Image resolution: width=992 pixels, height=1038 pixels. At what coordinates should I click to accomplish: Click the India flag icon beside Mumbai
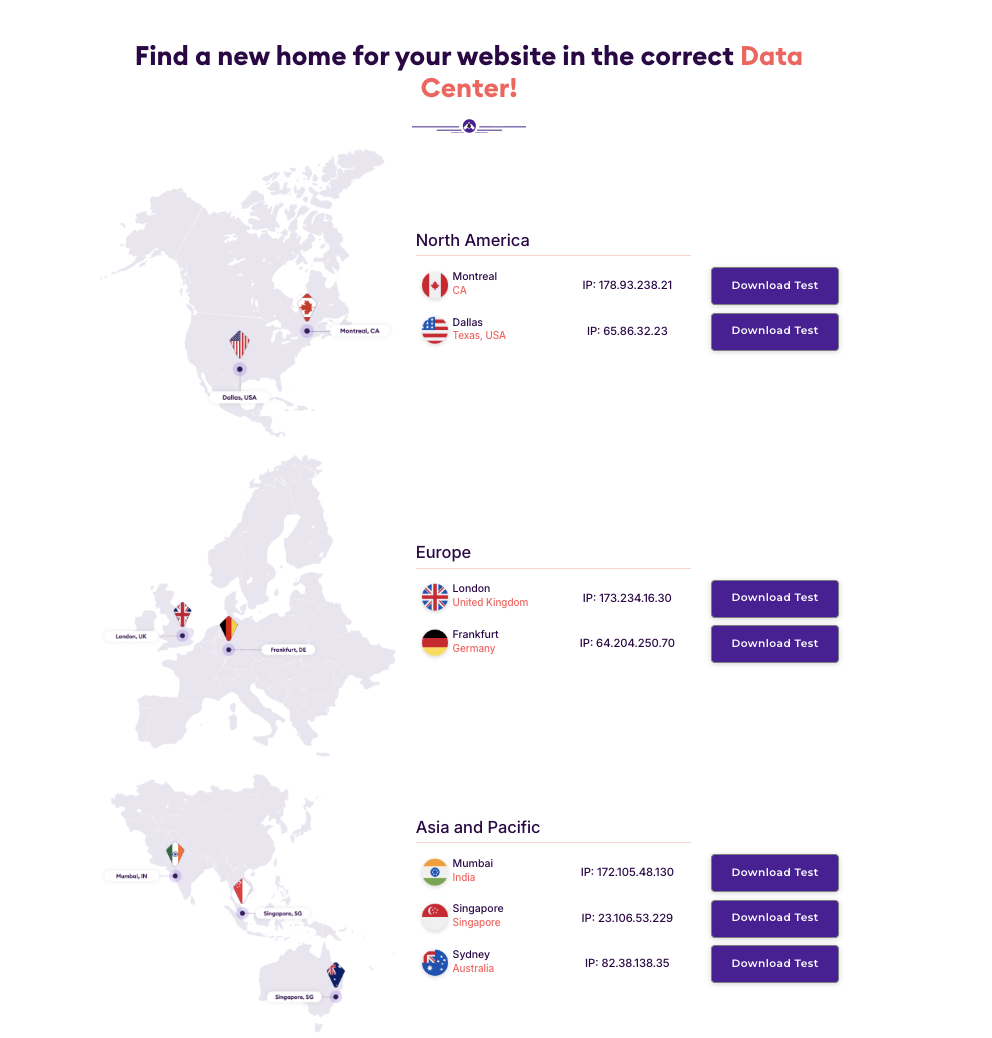pos(435,872)
